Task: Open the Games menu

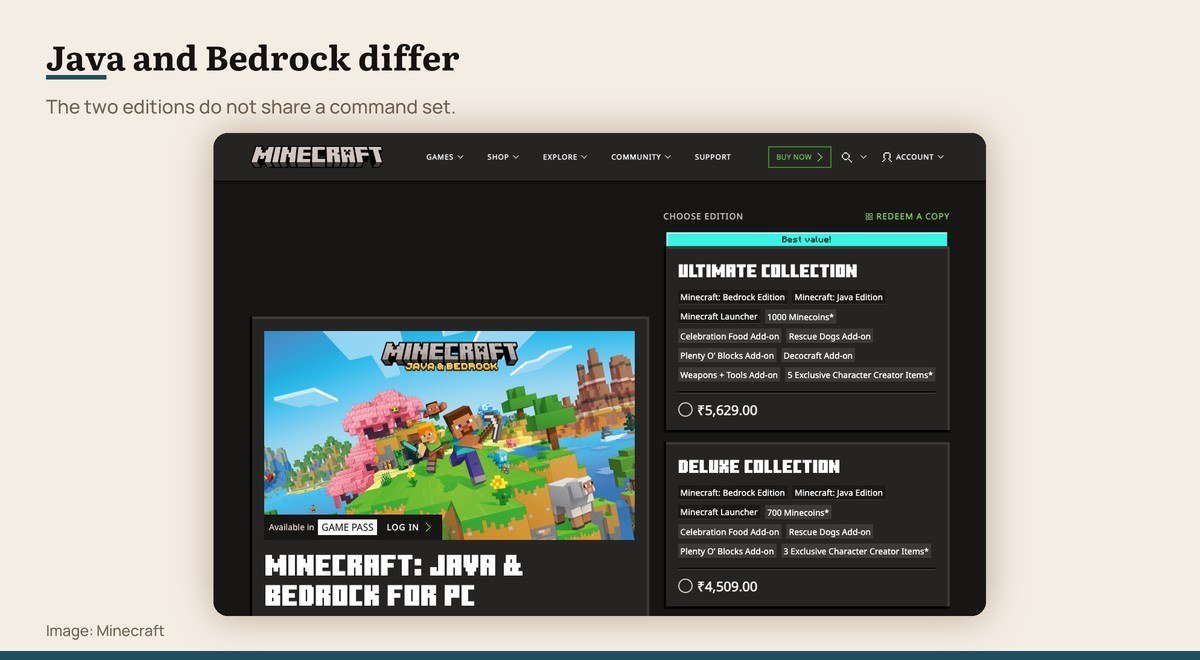Action: (440, 157)
